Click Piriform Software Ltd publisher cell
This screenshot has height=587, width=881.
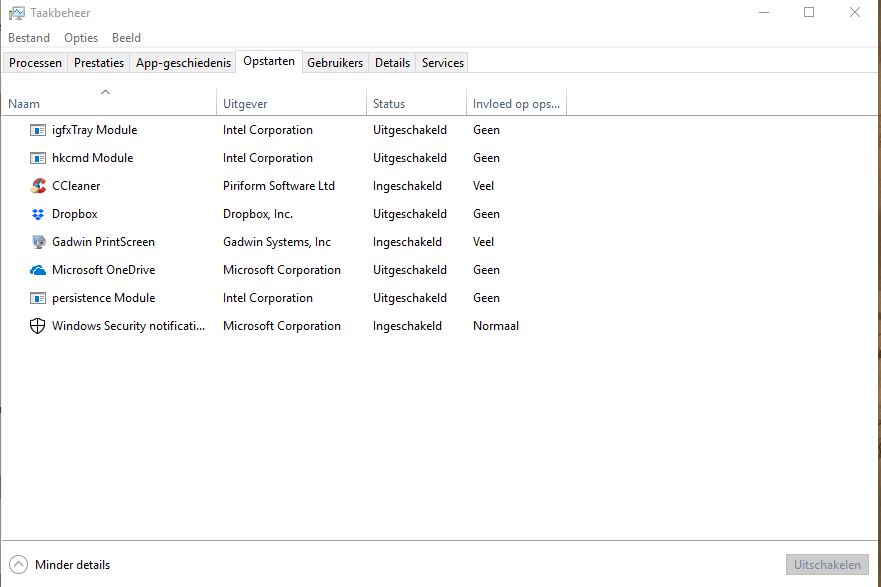pyautogui.click(x=279, y=186)
